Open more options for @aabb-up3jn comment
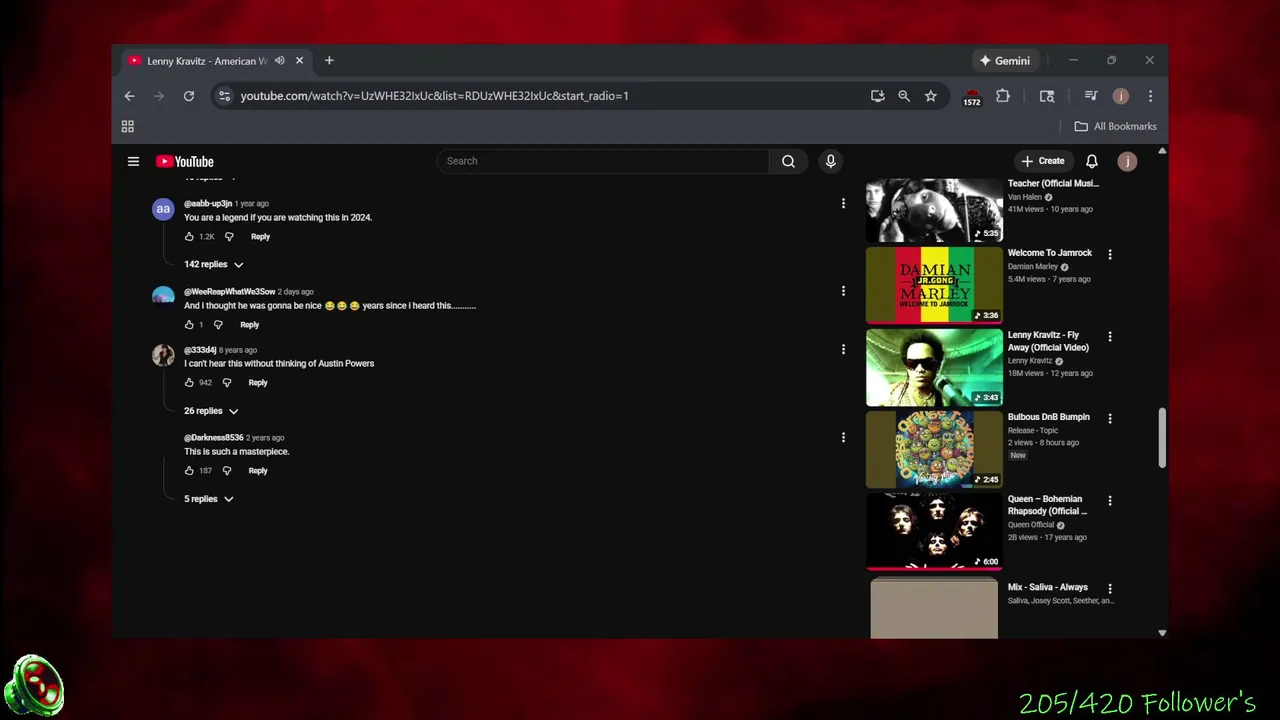The image size is (1280, 720). [x=843, y=203]
